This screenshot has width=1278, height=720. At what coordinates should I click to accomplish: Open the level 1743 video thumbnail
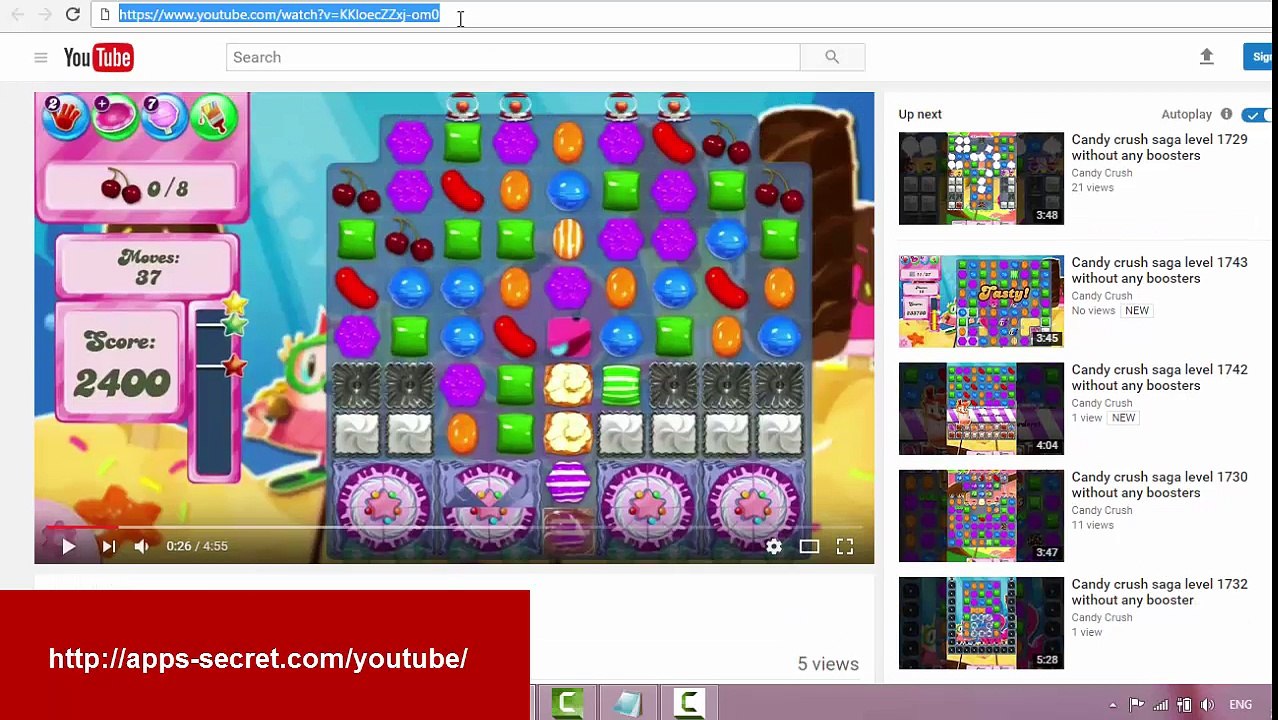pos(981,301)
